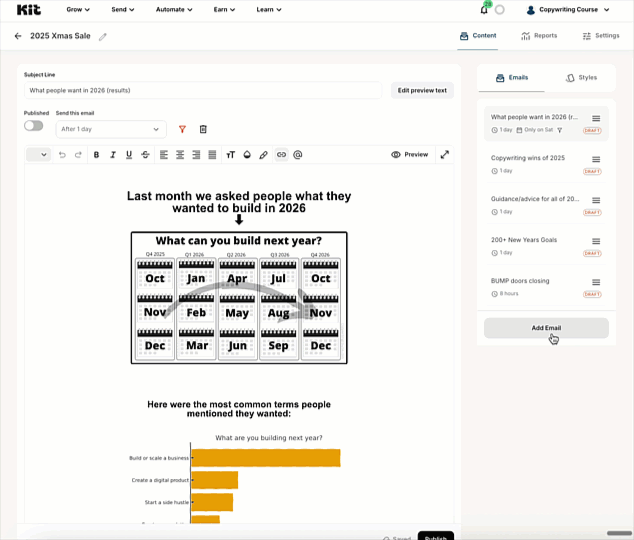Viewport: 634px width, 540px height.
Task: Open the Copywriting Course account dropdown
Action: coord(568,9)
